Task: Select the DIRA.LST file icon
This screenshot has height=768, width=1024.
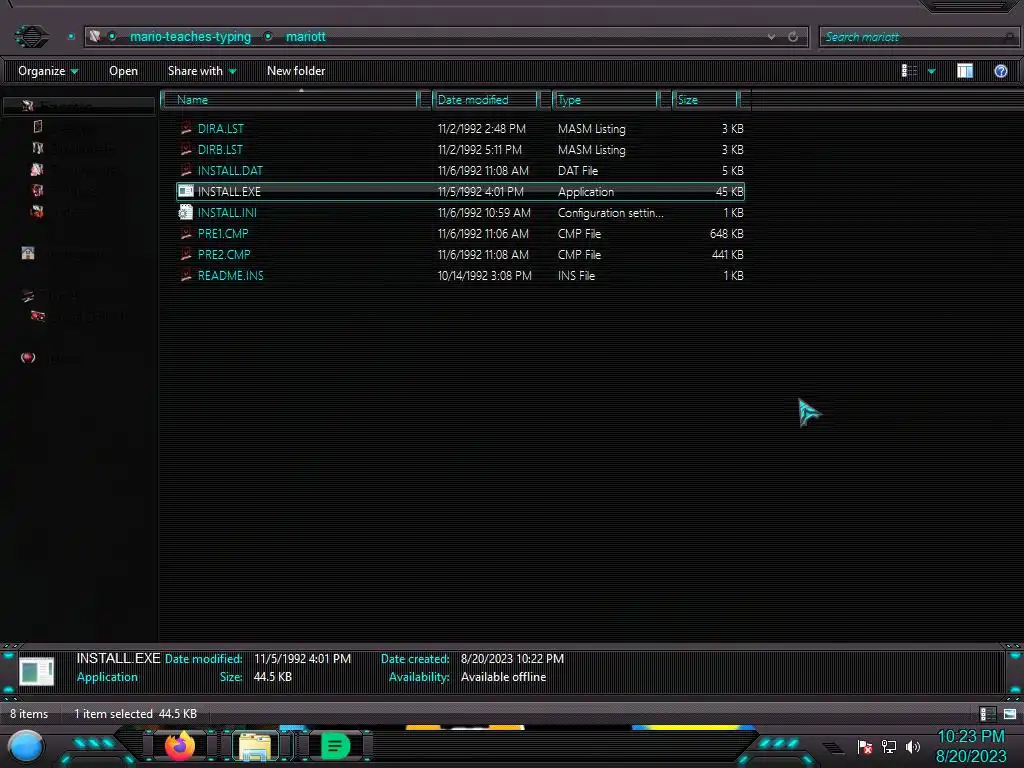Action: click(185, 129)
